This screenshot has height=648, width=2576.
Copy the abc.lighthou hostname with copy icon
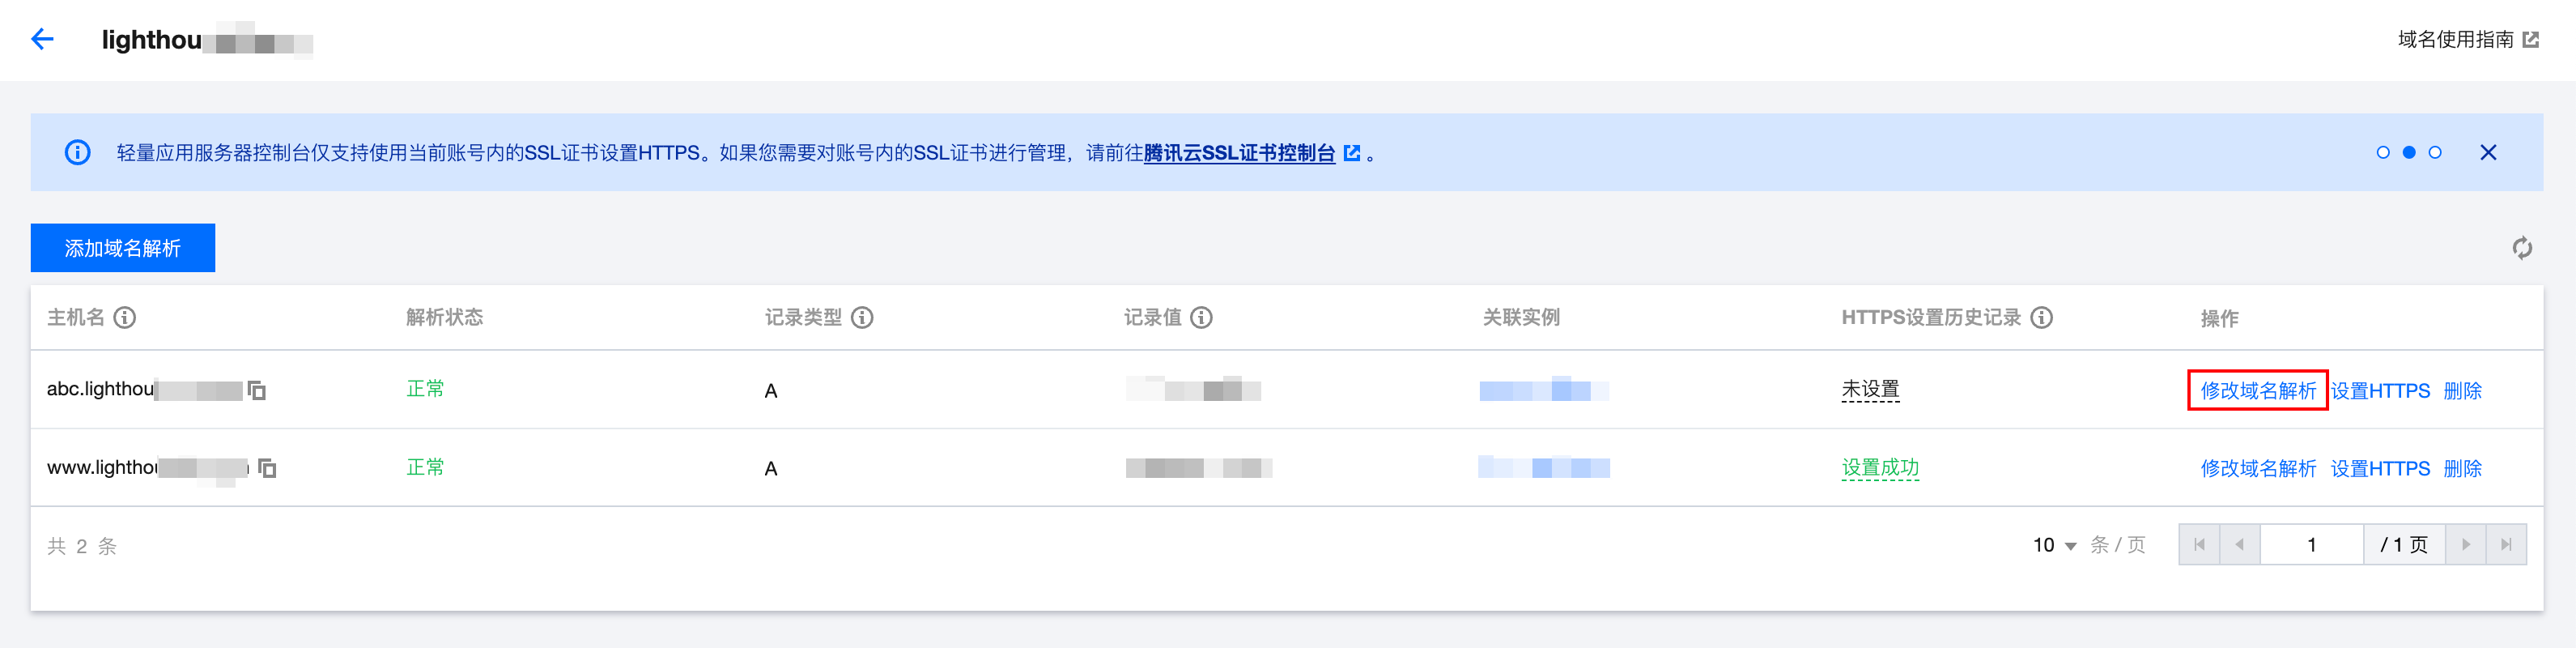(x=257, y=390)
